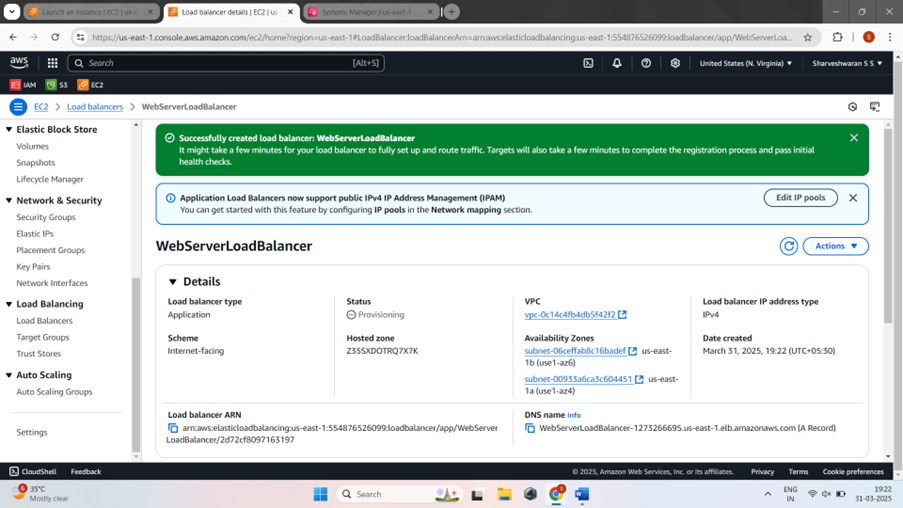Open the S3 shortcut in favorites bar
Screen dimensions: 903x508
point(56,85)
